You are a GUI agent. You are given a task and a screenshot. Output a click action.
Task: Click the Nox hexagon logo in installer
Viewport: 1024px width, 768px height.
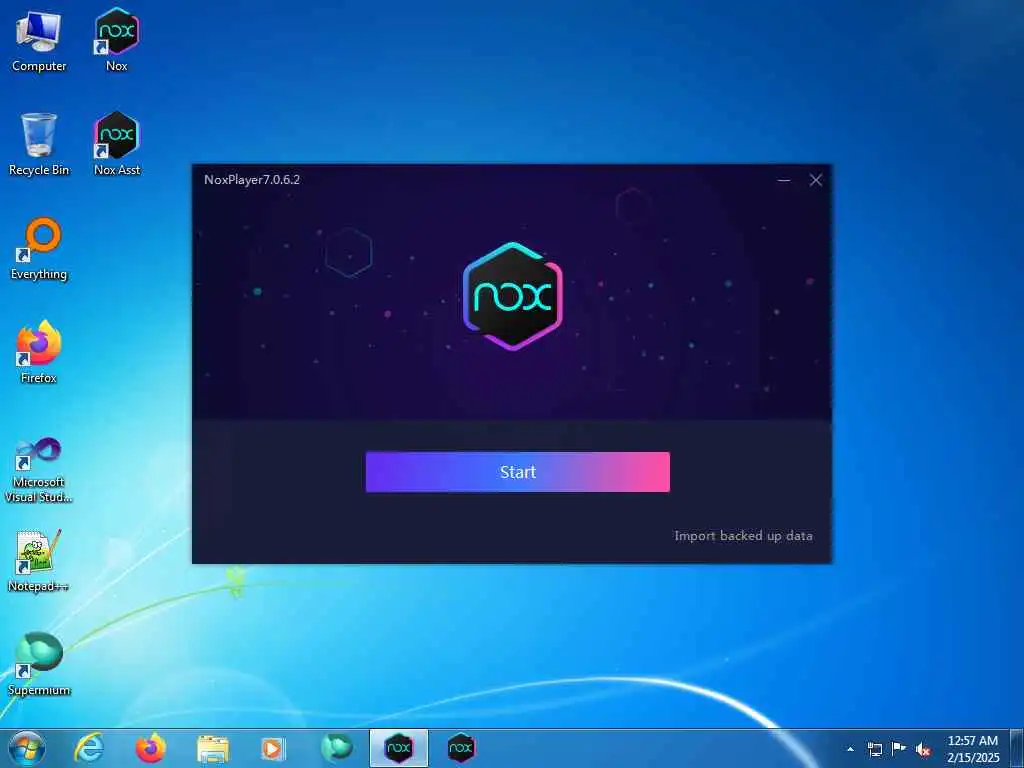coord(513,296)
